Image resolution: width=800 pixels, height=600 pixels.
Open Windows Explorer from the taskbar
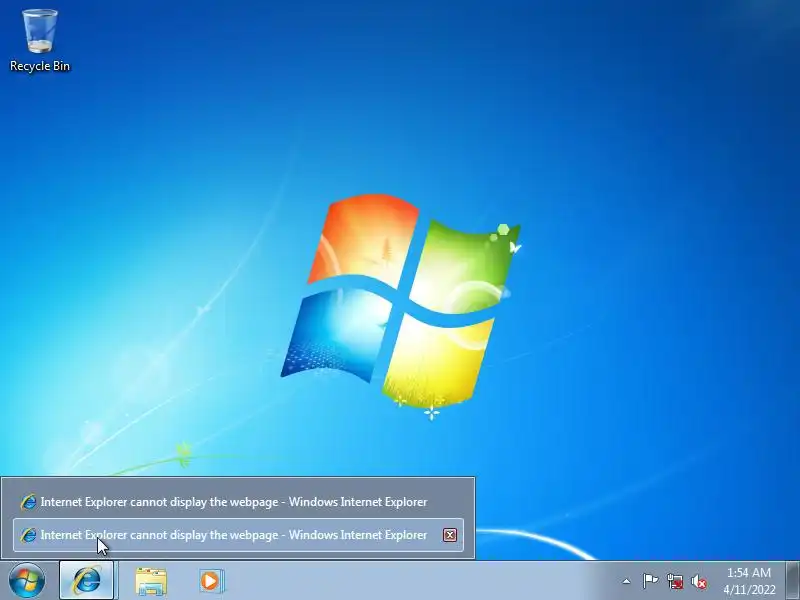(151, 581)
